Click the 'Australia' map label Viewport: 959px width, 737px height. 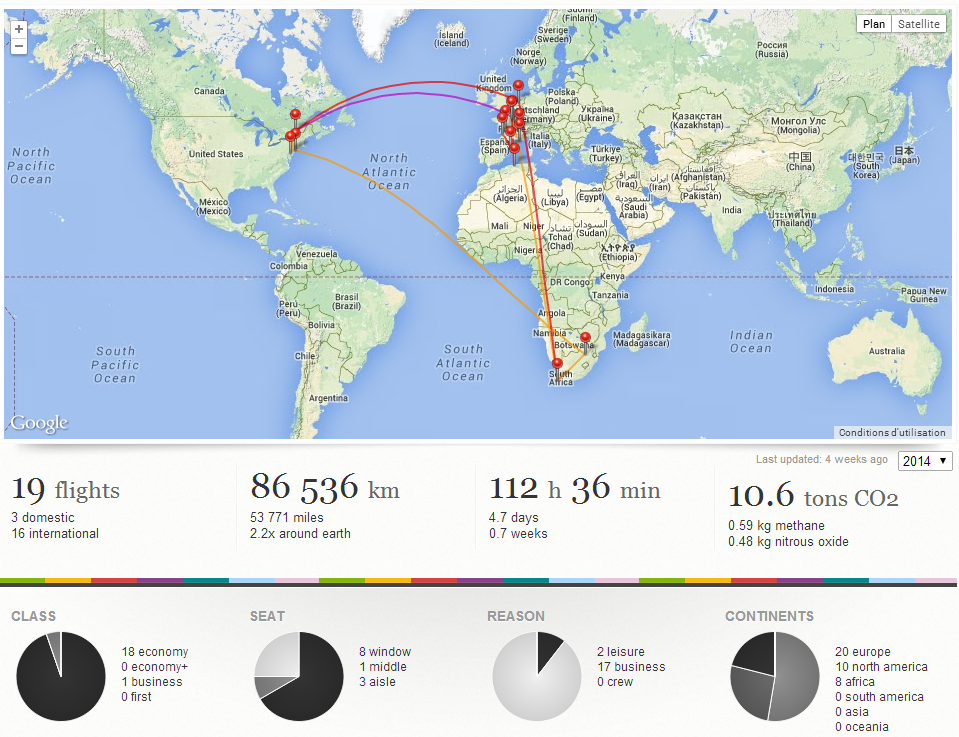pos(887,350)
